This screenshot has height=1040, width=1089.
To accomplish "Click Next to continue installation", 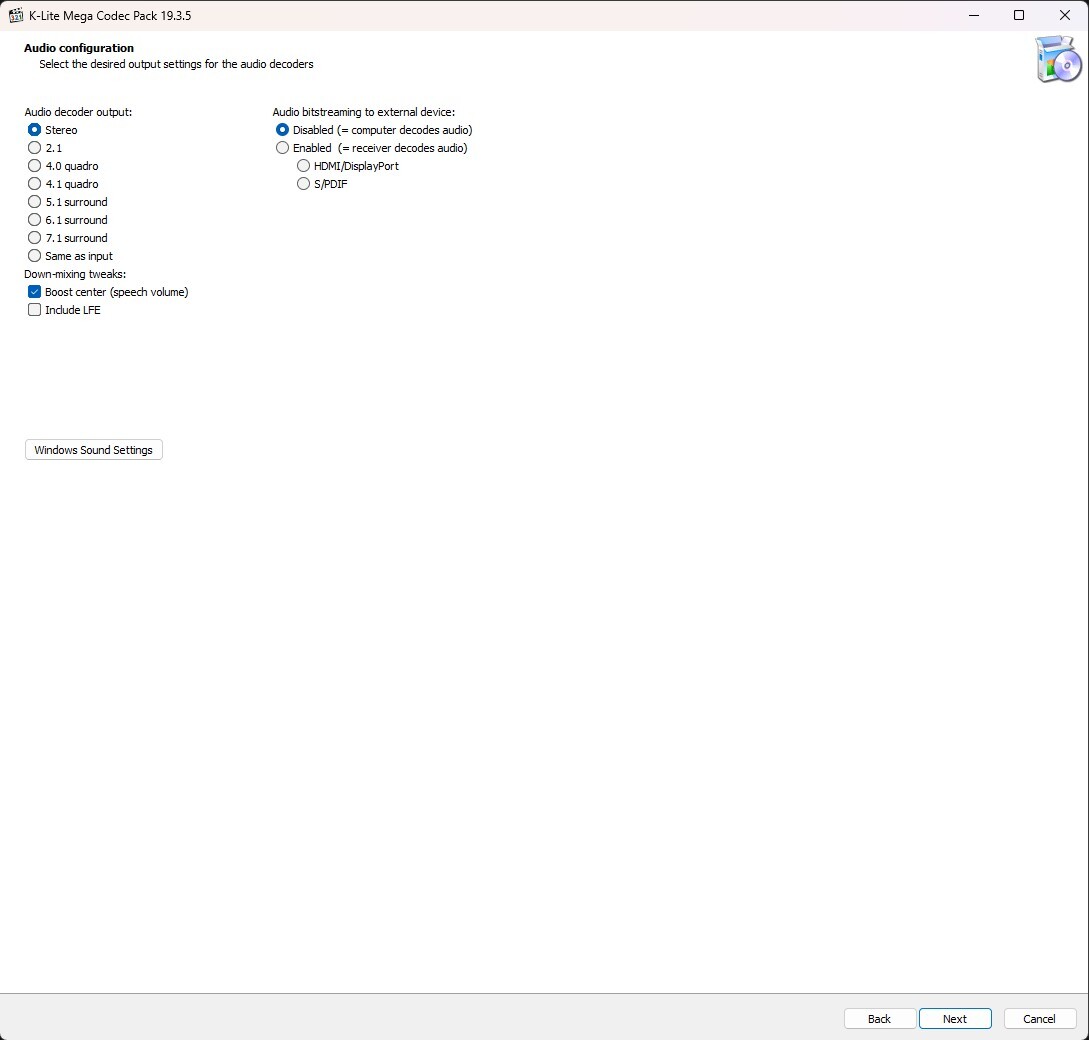I will click(x=955, y=1019).
